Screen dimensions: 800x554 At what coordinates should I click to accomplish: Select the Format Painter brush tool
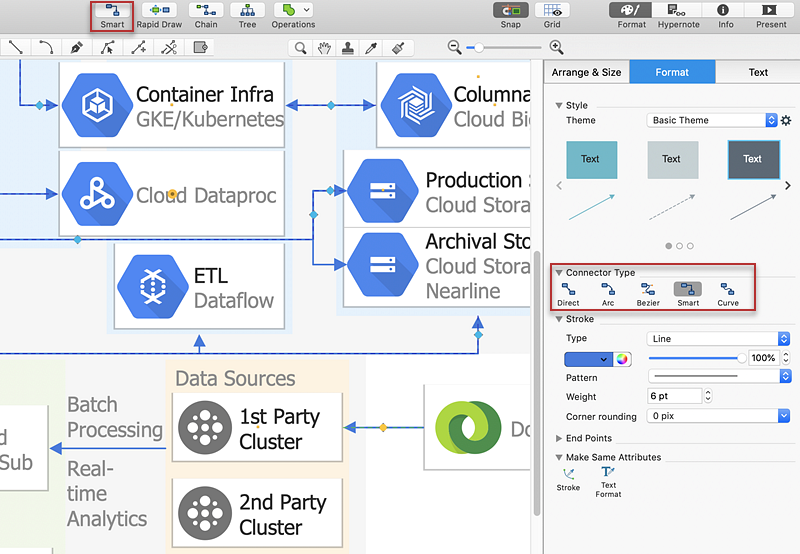point(398,48)
